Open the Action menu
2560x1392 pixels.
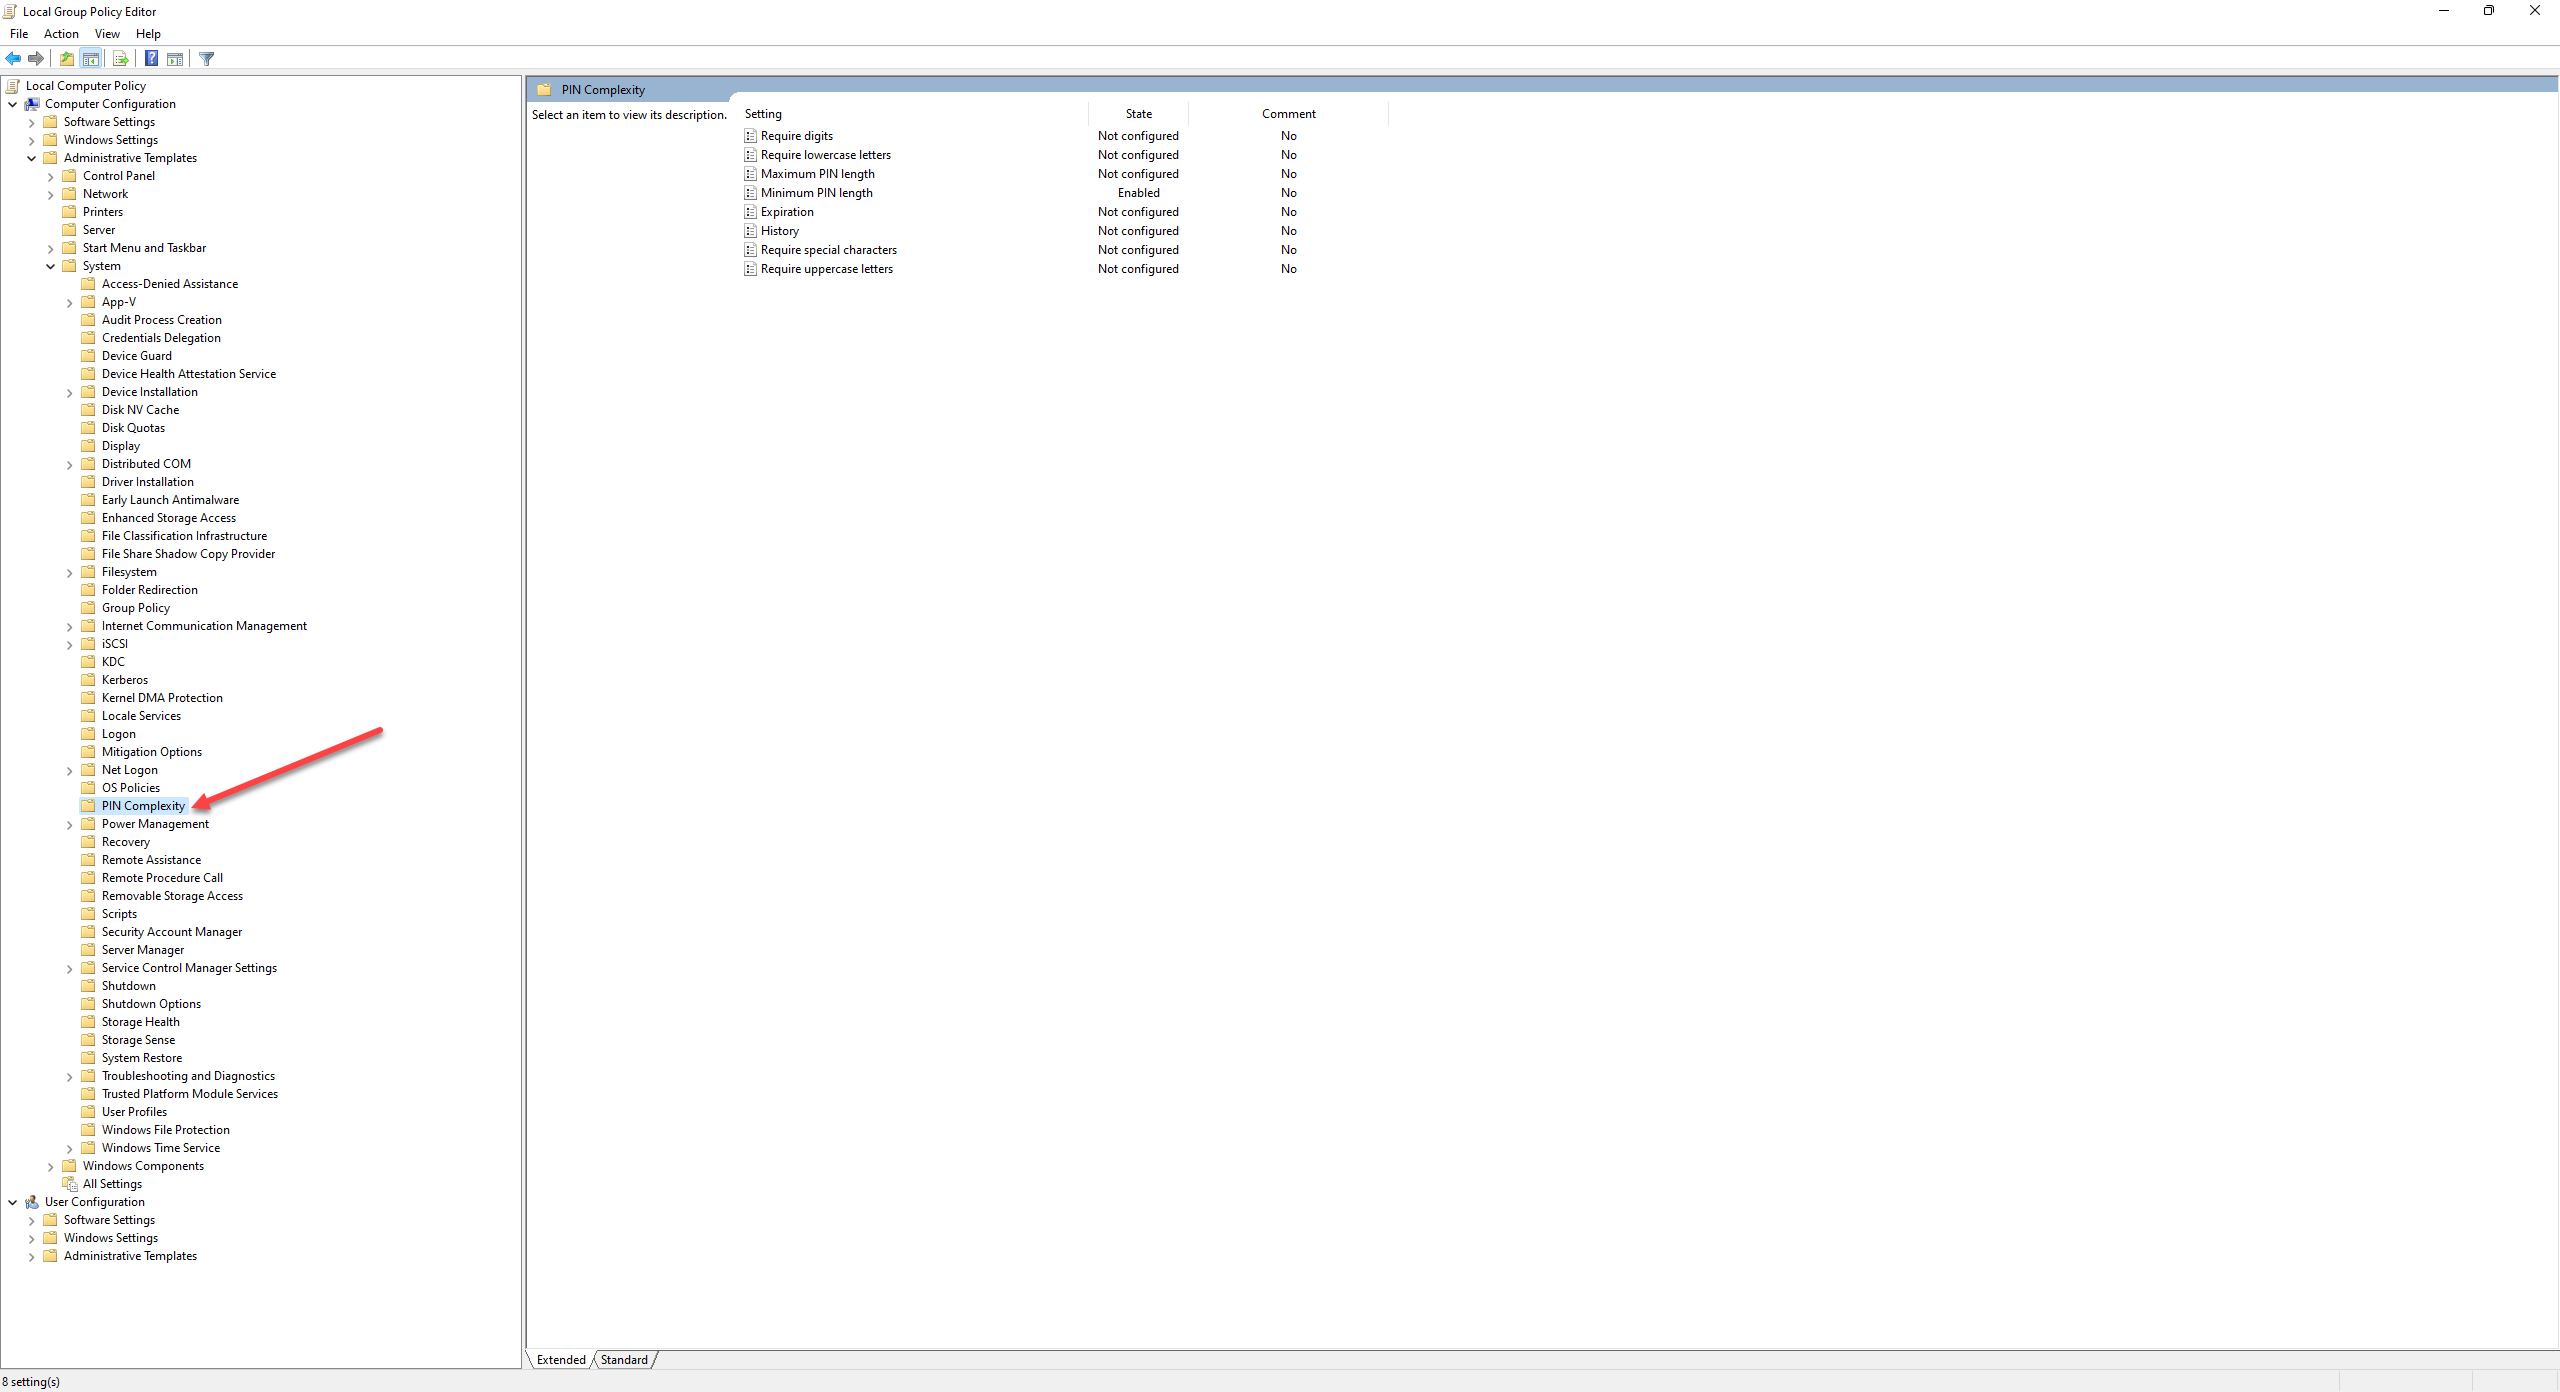tap(61, 34)
